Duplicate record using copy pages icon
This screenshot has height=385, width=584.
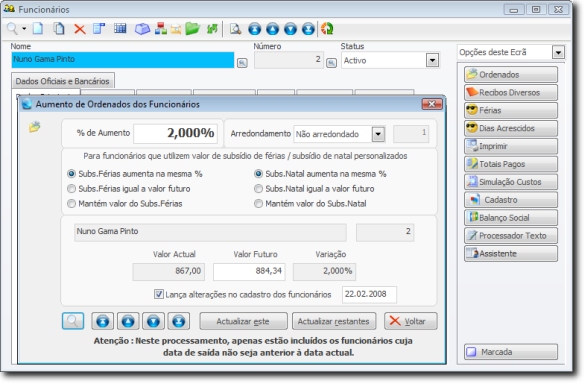(59, 29)
